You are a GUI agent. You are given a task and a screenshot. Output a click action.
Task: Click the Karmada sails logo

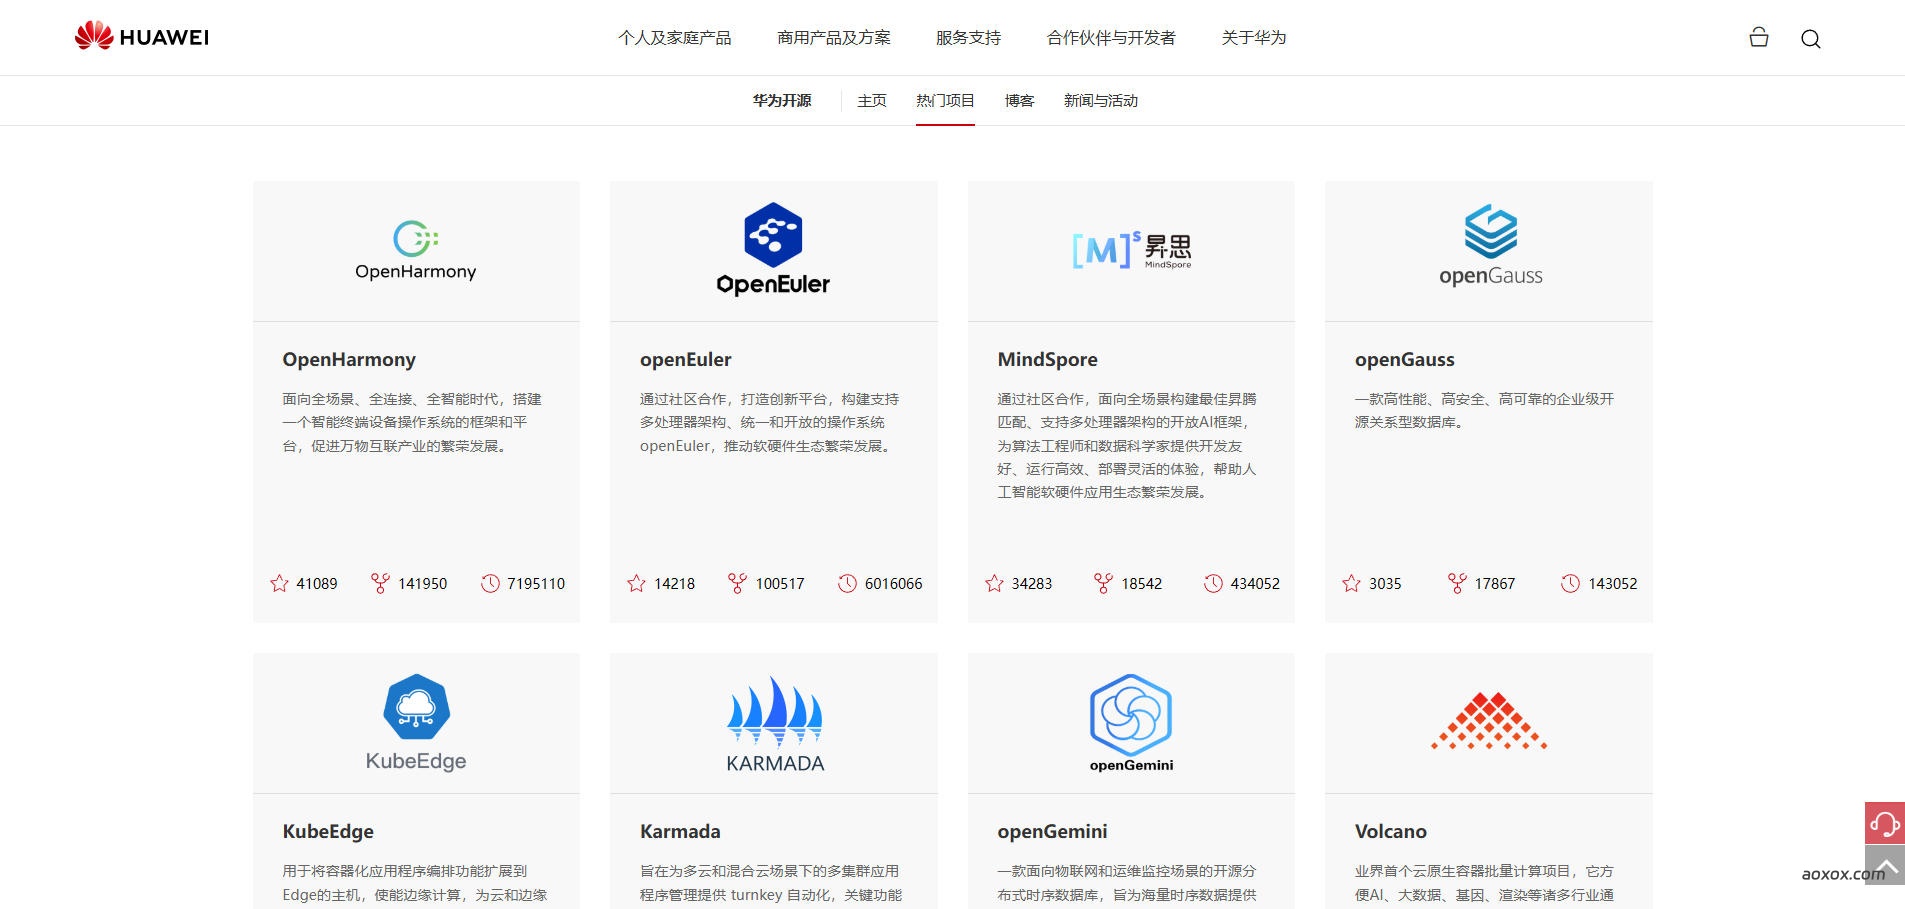[773, 712]
